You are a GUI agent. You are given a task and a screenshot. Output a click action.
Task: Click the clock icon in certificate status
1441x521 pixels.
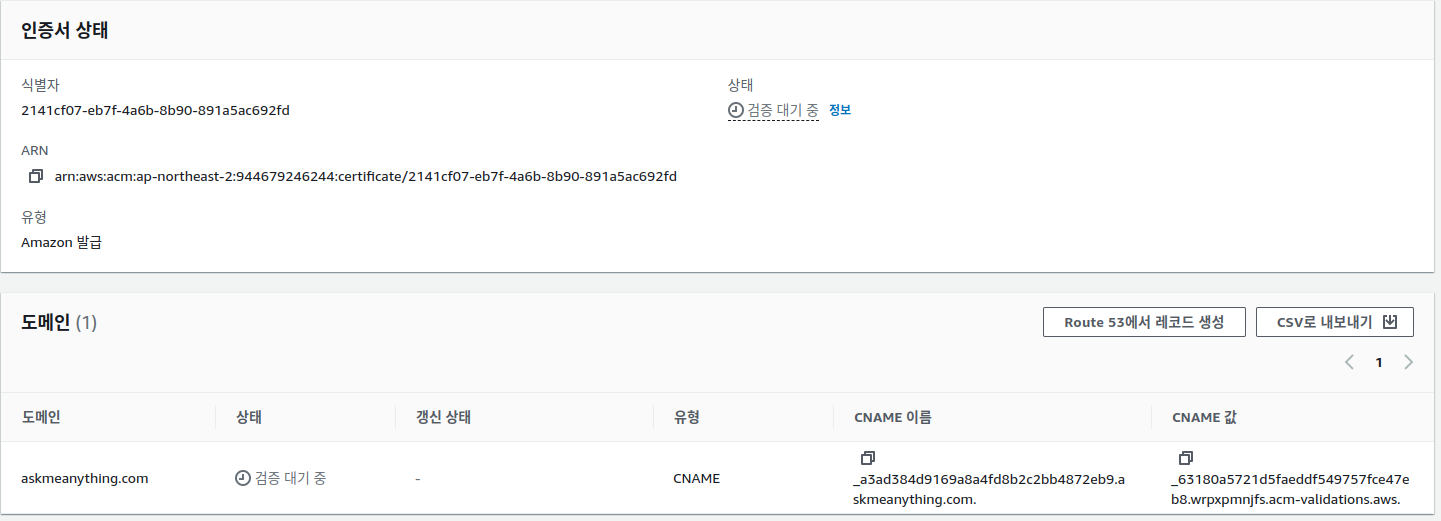(736, 110)
